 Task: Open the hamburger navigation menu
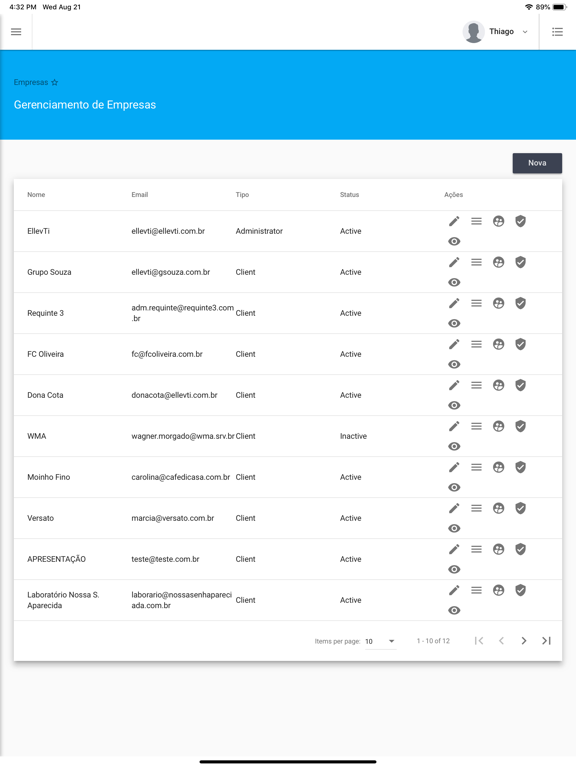coord(16,32)
